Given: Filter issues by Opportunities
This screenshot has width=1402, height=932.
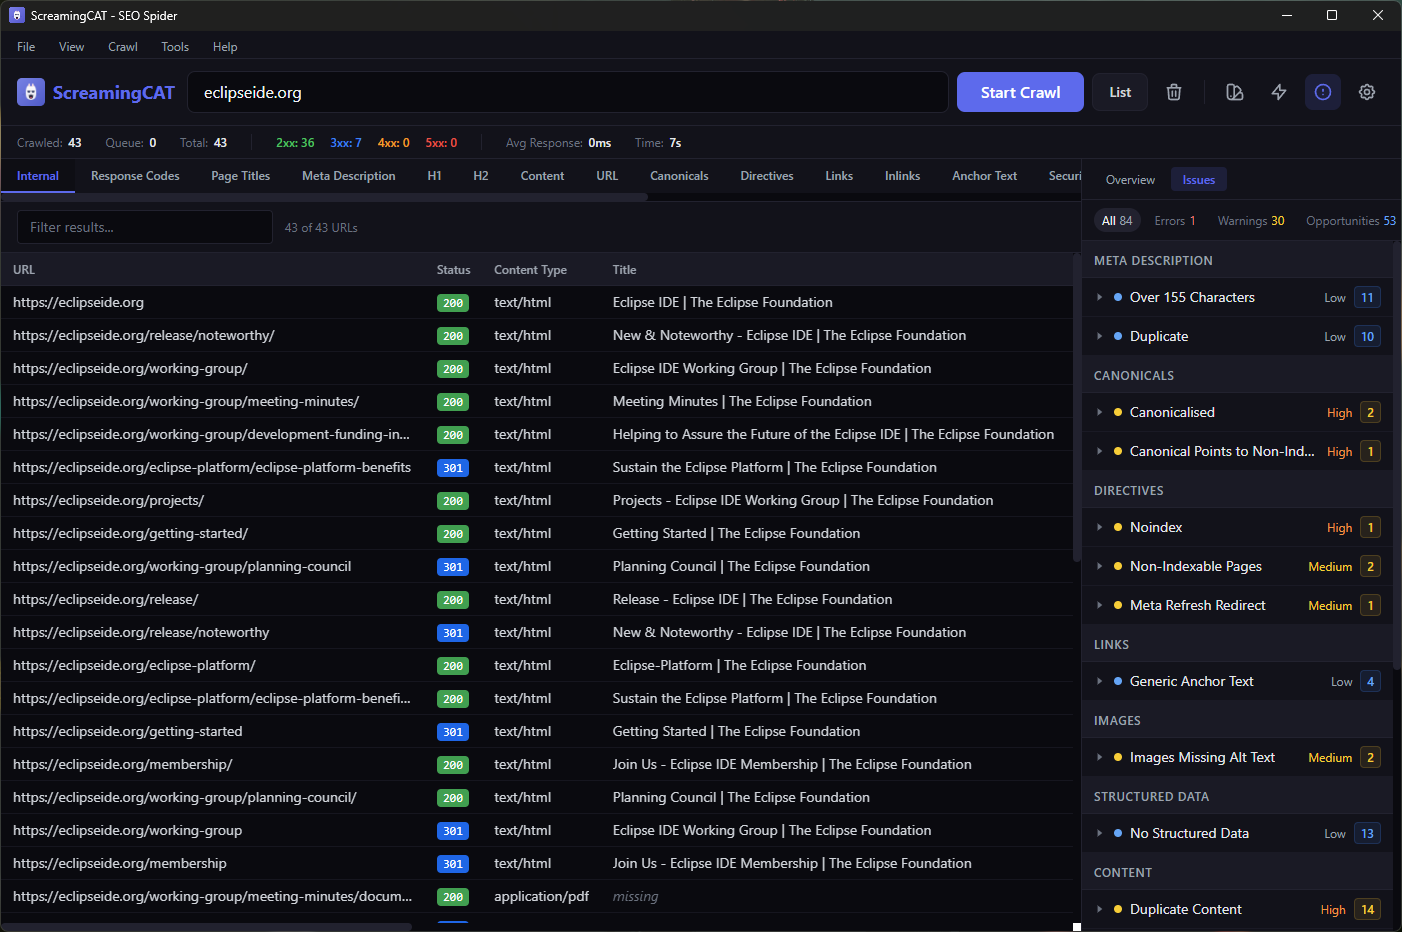Looking at the screenshot, I should [x=1351, y=221].
